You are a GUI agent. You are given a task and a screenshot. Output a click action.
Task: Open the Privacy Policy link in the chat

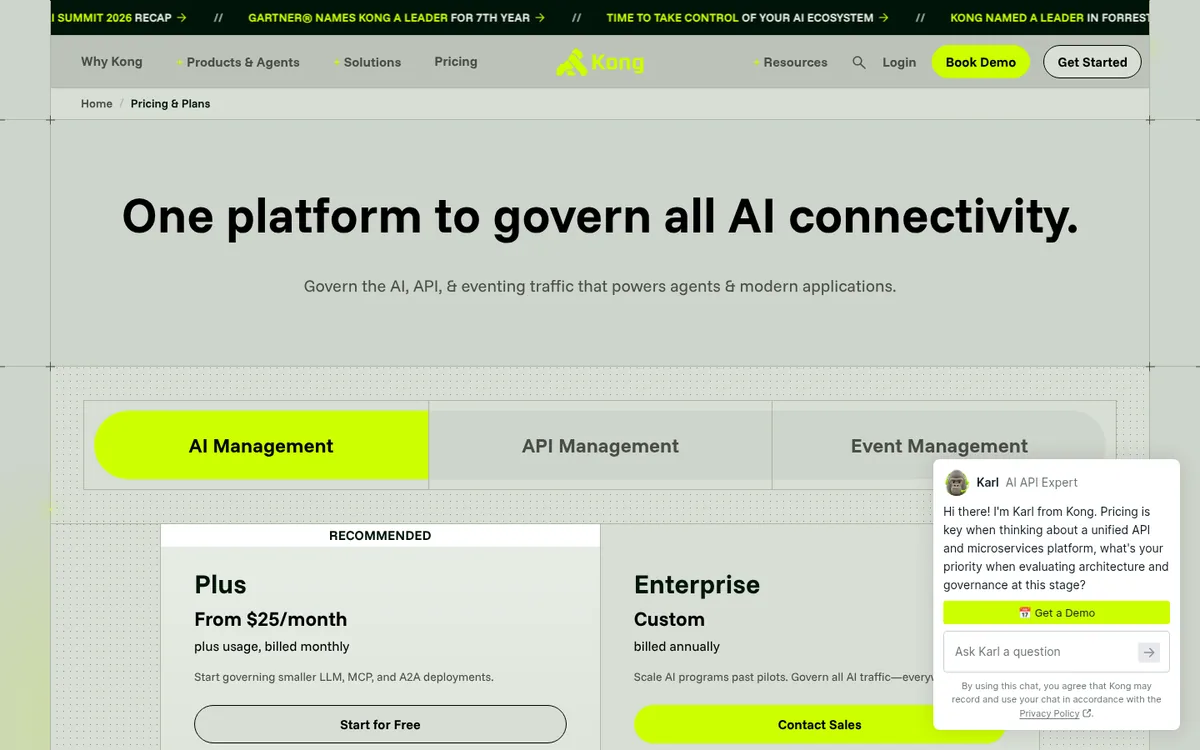1055,714
